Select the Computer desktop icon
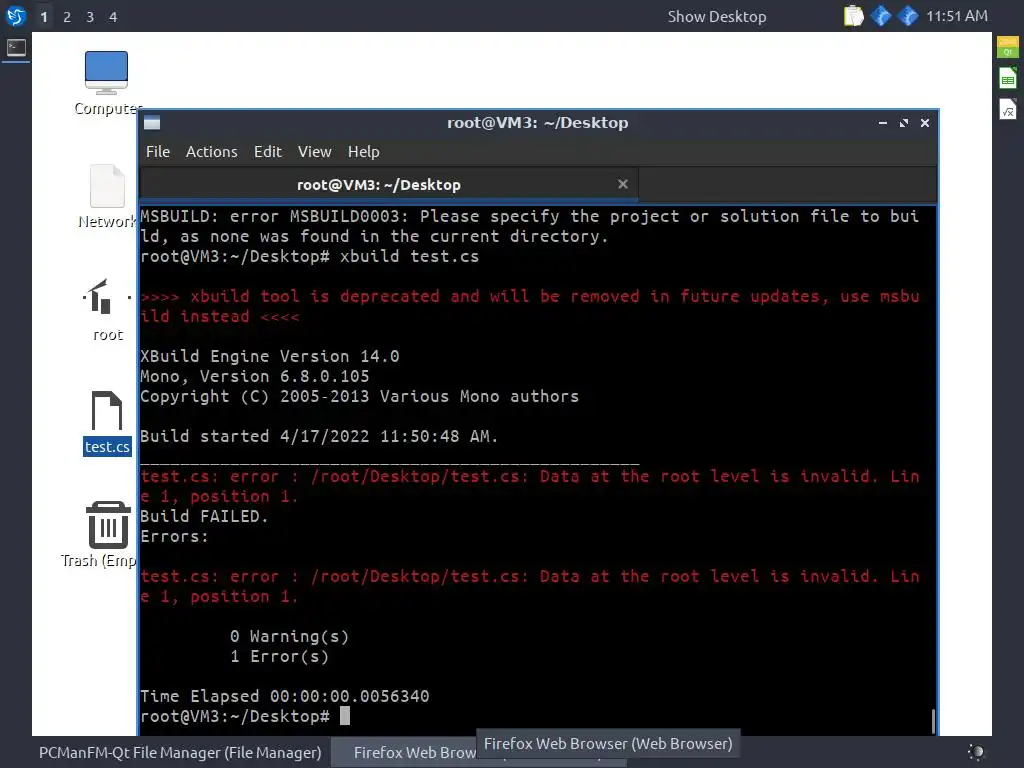 coord(106,83)
